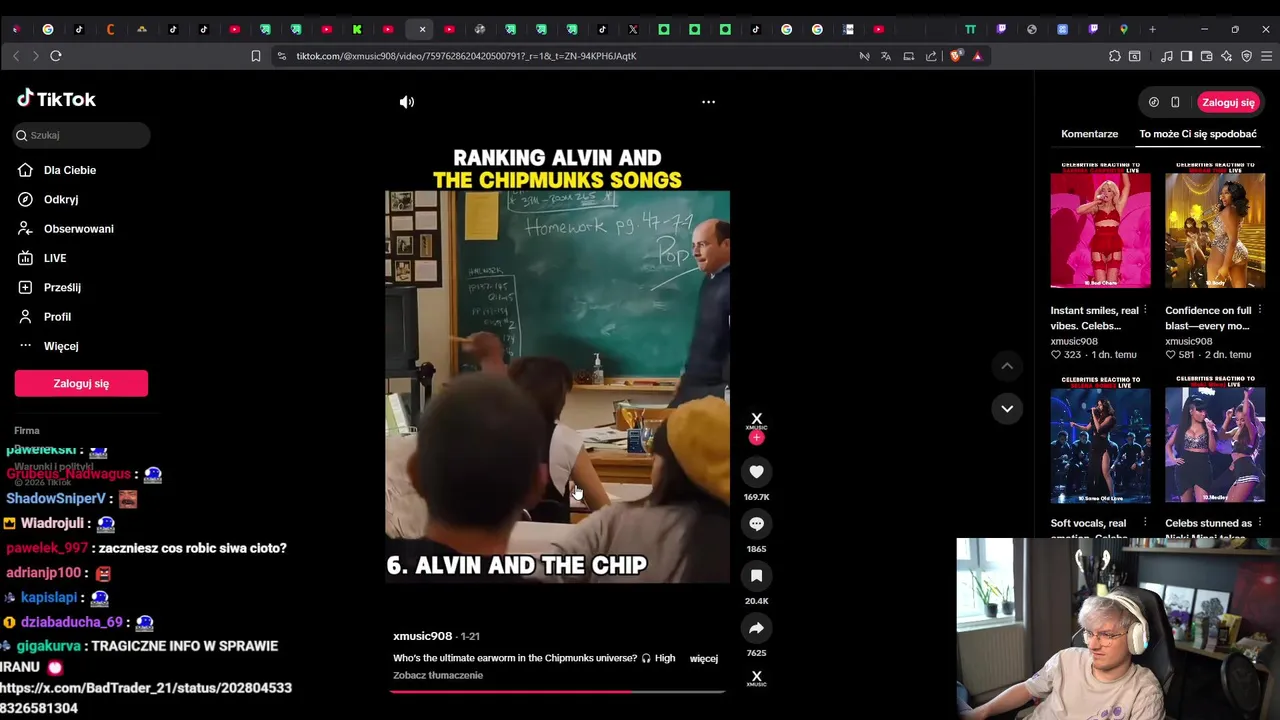Share the video with arrow icon
The width and height of the screenshot is (1280, 720).
756,628
